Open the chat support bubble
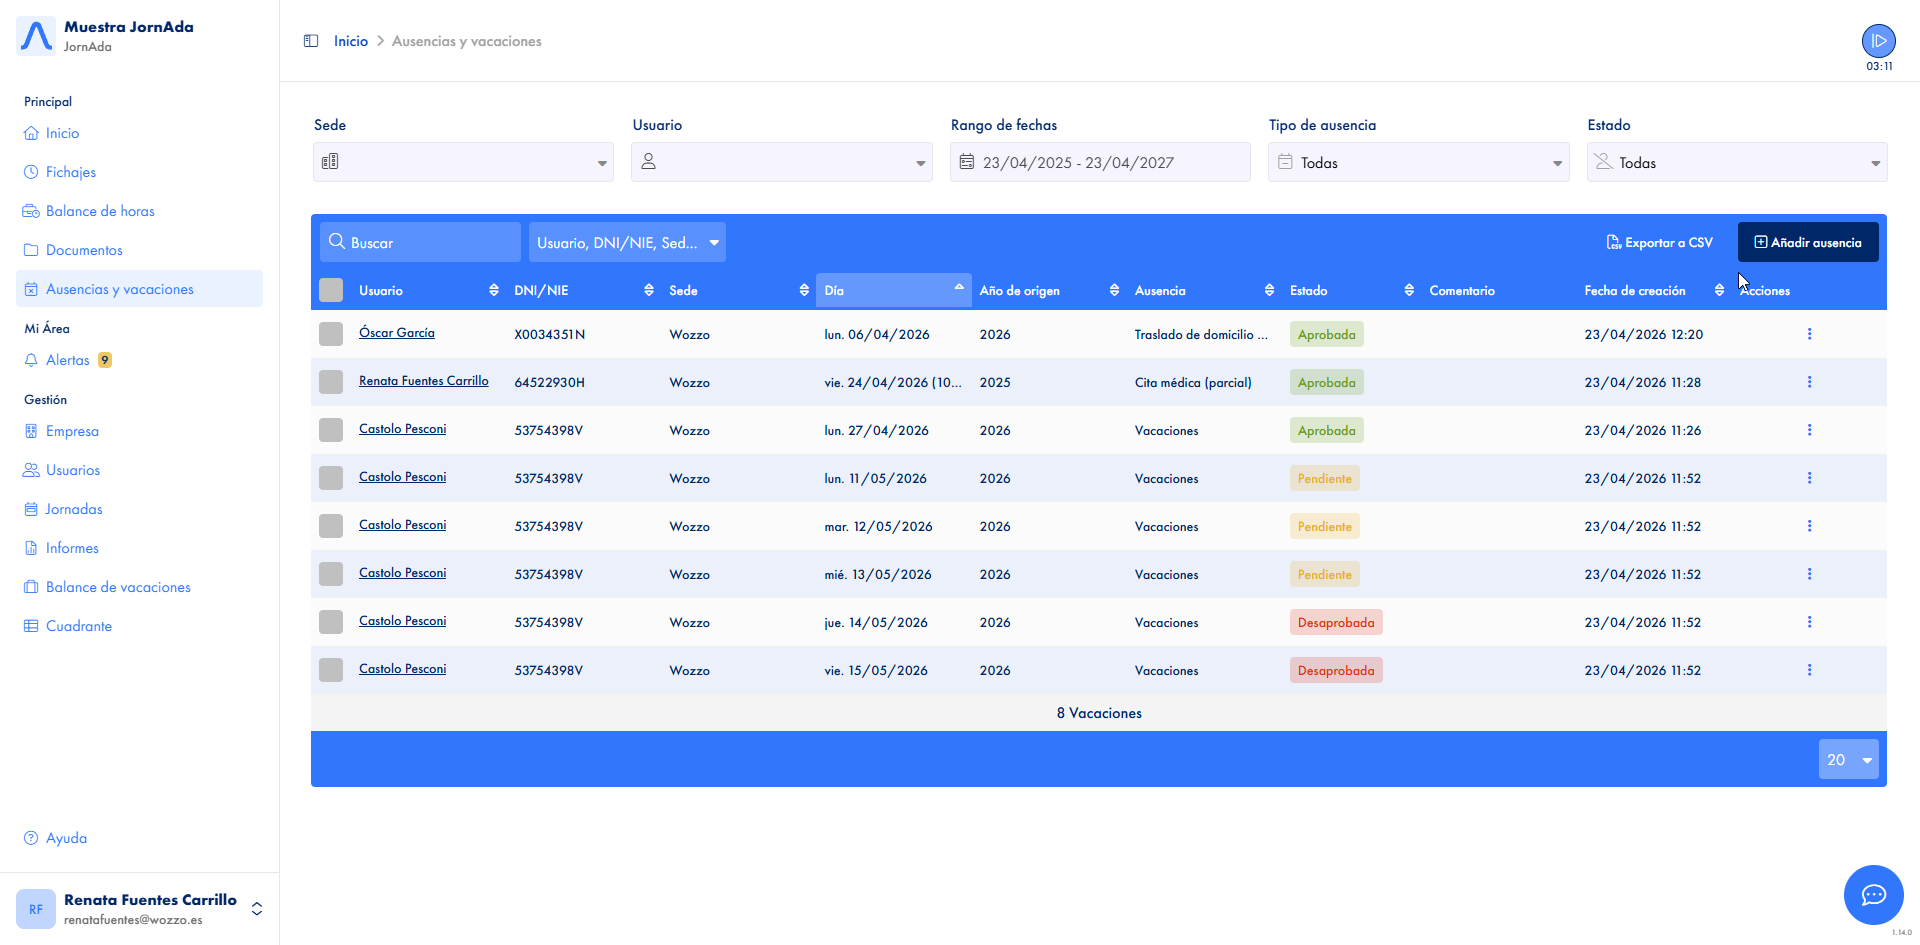The height and width of the screenshot is (945, 1920). tap(1873, 895)
